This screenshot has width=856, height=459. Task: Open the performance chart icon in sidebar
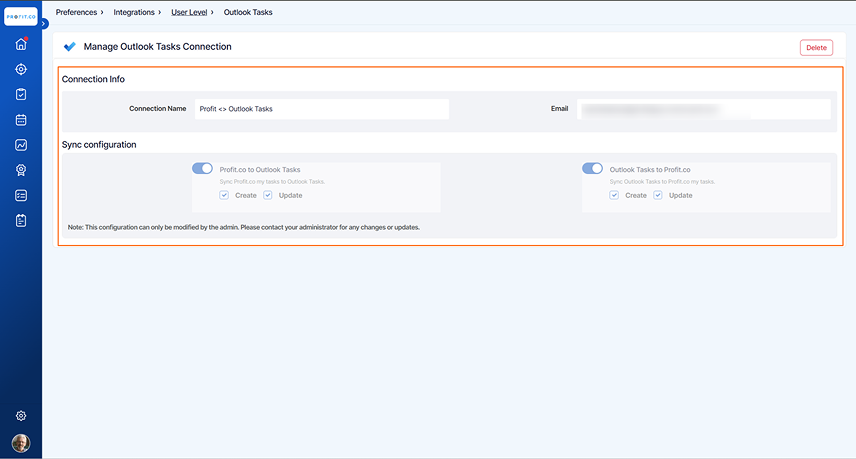click(x=21, y=145)
